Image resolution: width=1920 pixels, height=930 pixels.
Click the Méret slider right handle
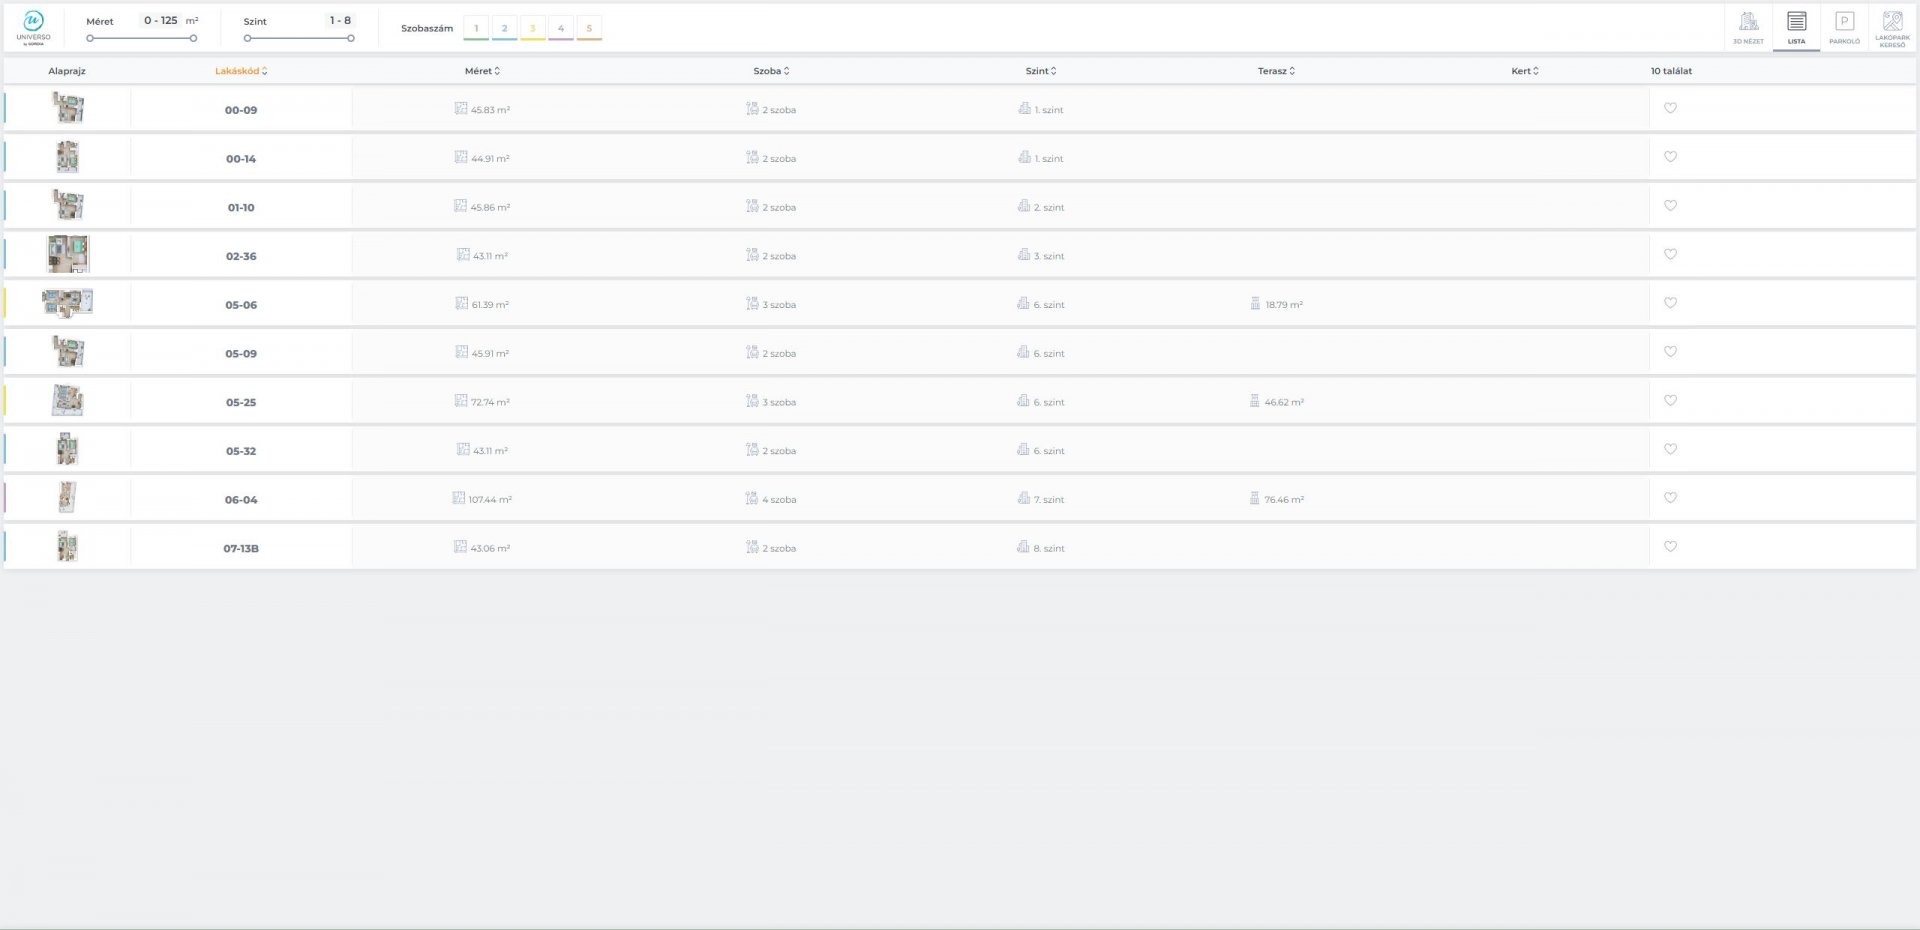pyautogui.click(x=193, y=38)
